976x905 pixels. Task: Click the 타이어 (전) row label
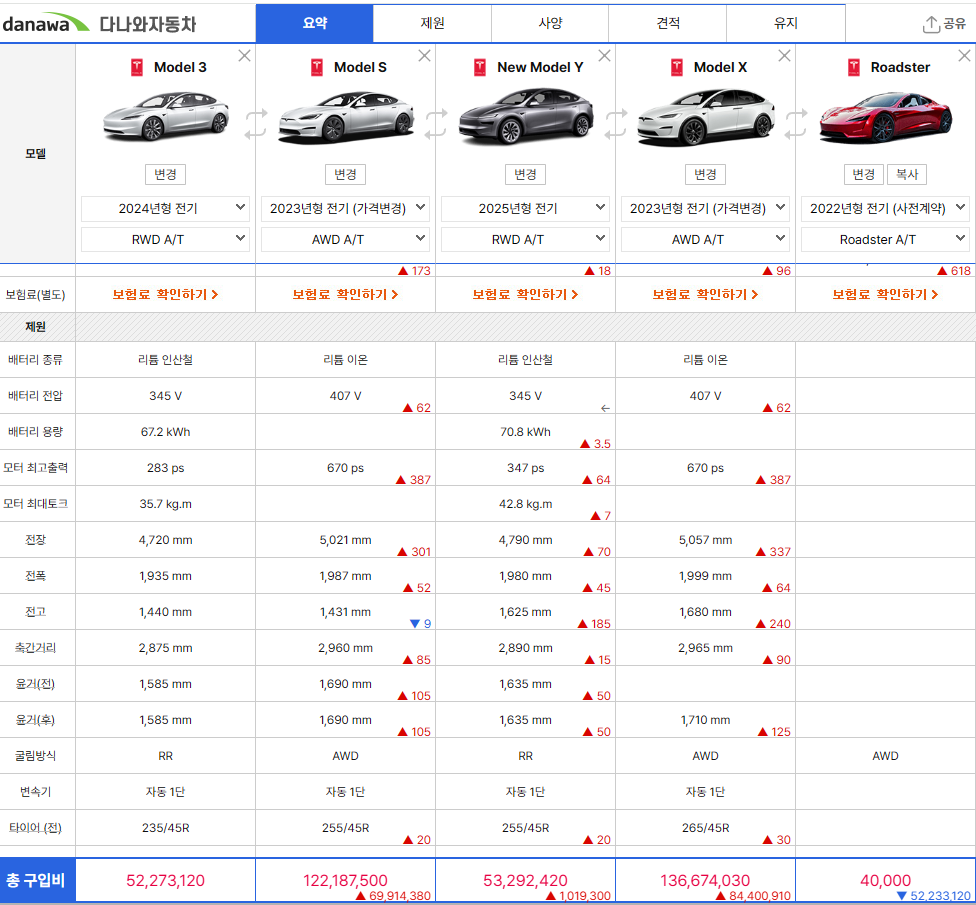35,828
